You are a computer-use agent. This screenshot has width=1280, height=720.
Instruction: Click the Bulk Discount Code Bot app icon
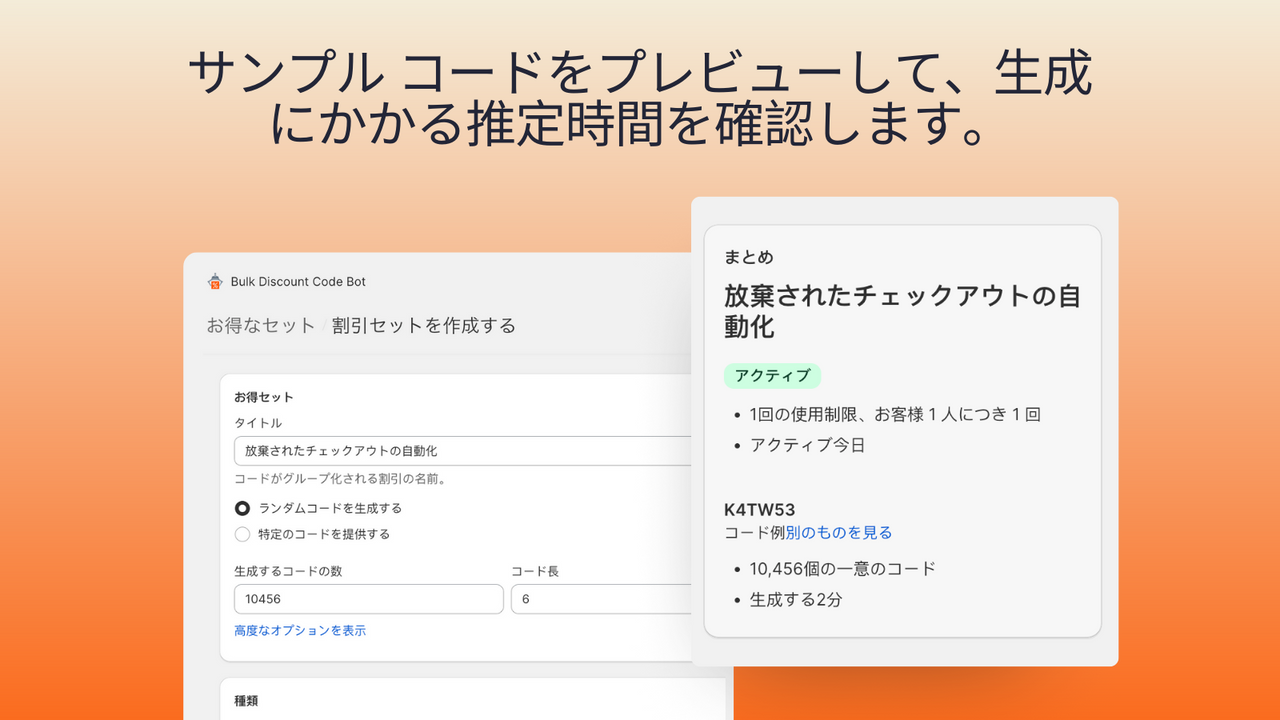pyautogui.click(x=214, y=282)
